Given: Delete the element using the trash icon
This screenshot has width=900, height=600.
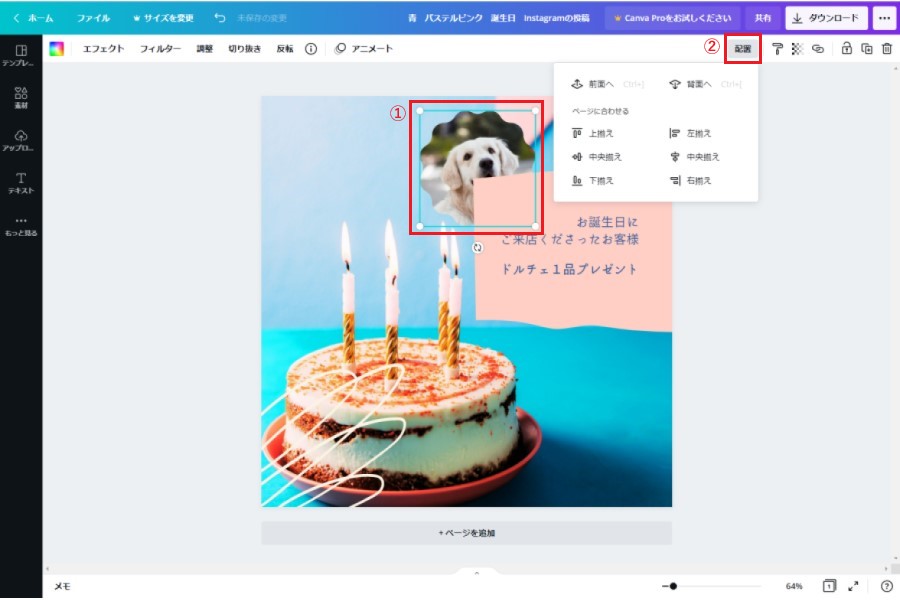Looking at the screenshot, I should click(x=886, y=48).
